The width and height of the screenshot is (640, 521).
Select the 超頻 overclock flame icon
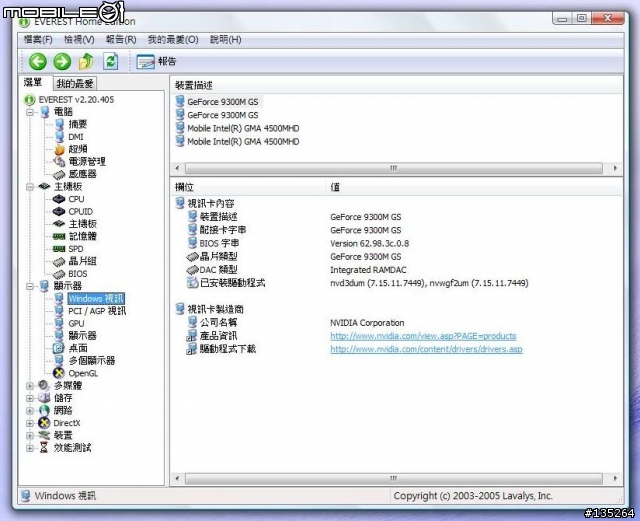60,149
